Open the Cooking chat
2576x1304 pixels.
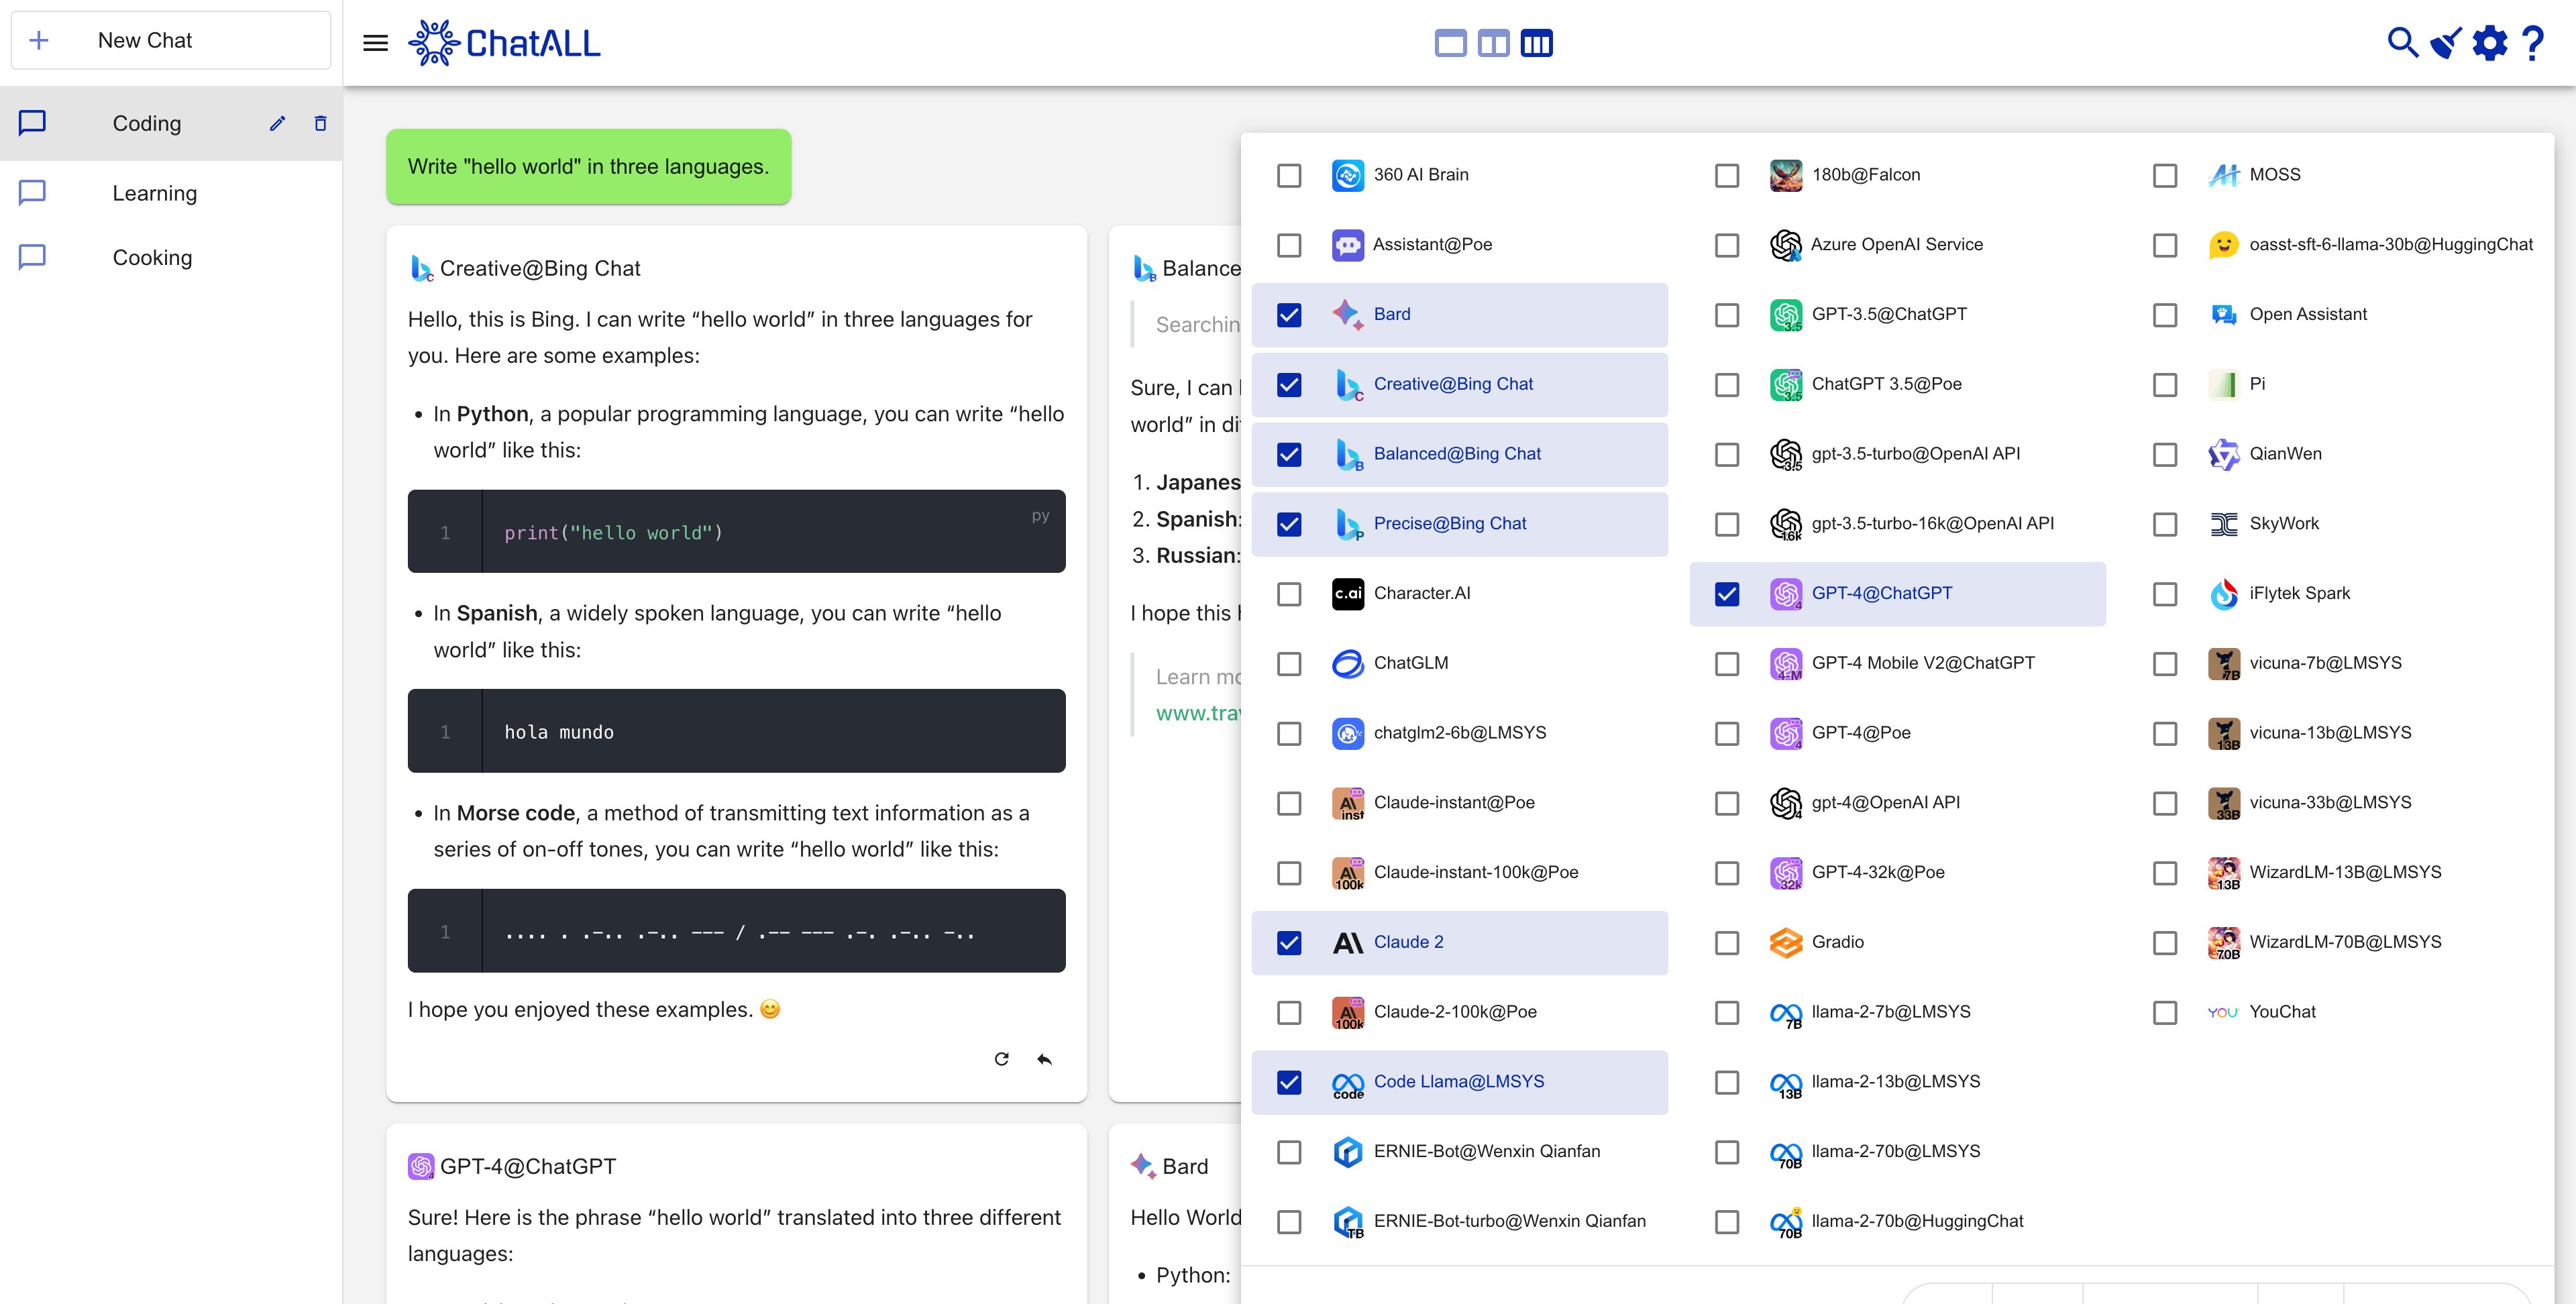click(x=171, y=257)
